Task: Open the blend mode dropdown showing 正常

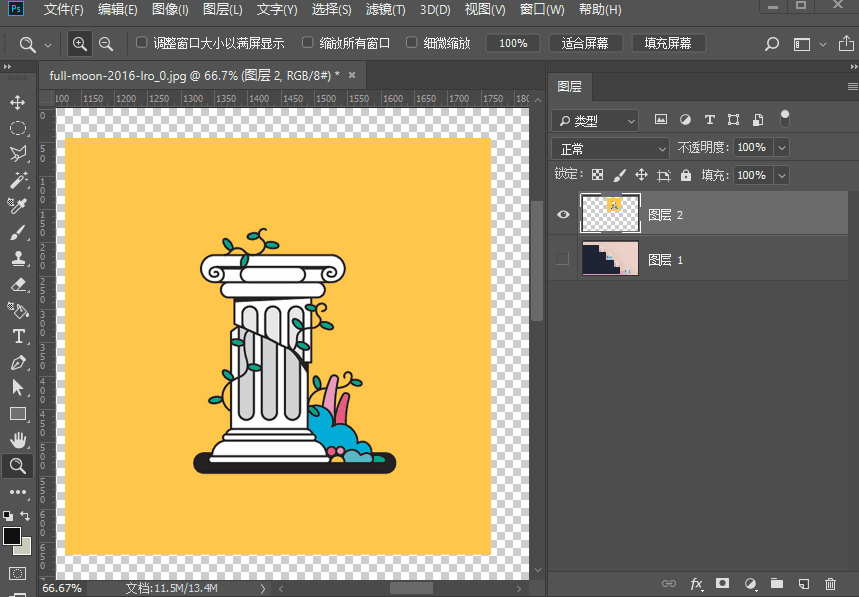Action: 610,147
